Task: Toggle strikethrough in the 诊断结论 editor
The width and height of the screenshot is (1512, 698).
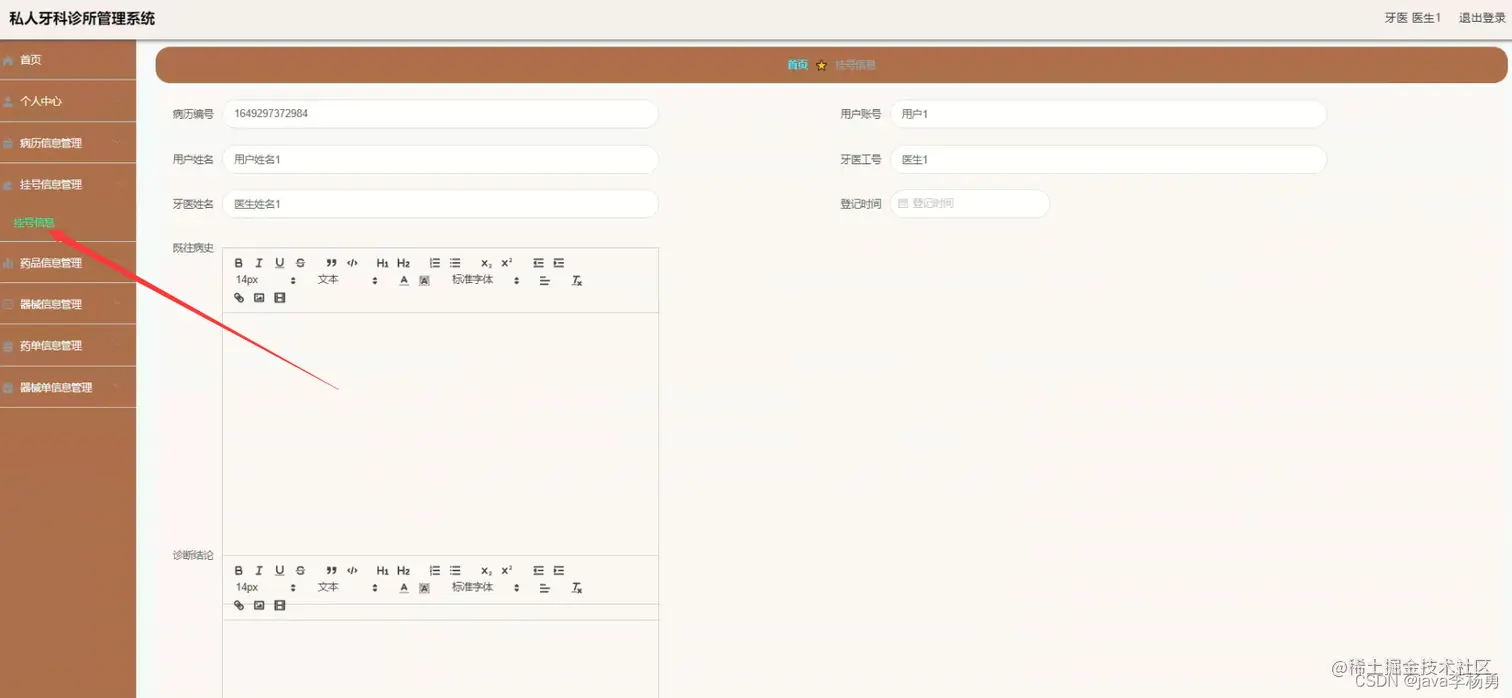Action: (x=300, y=571)
